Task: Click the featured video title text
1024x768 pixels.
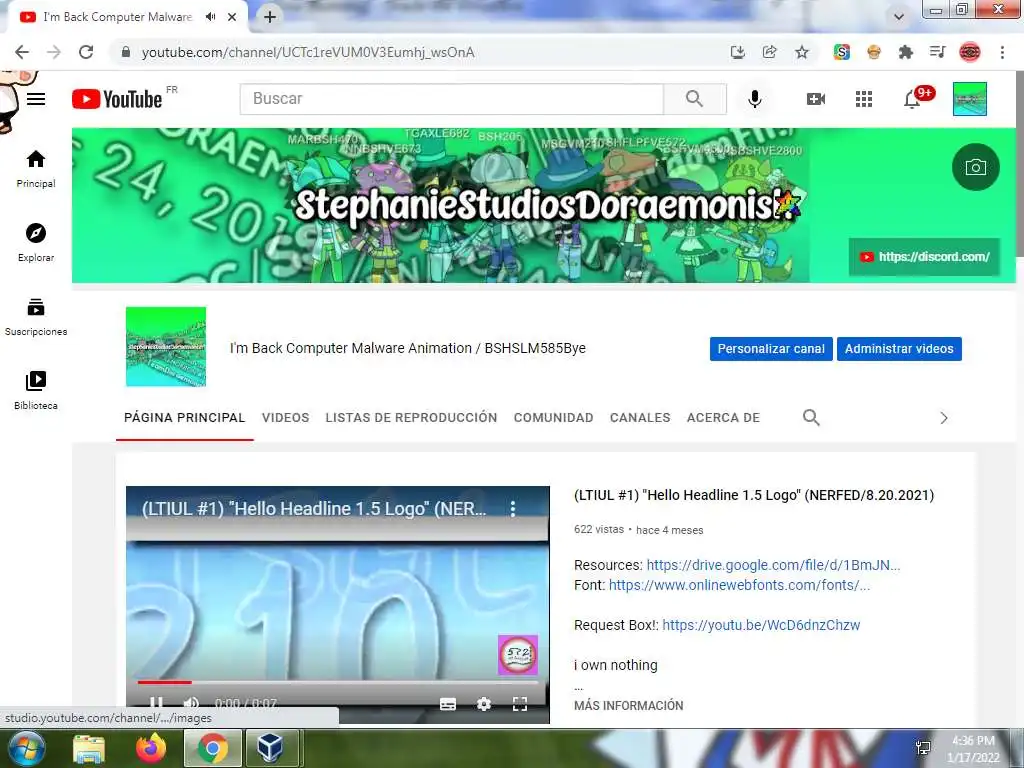Action: (754, 495)
